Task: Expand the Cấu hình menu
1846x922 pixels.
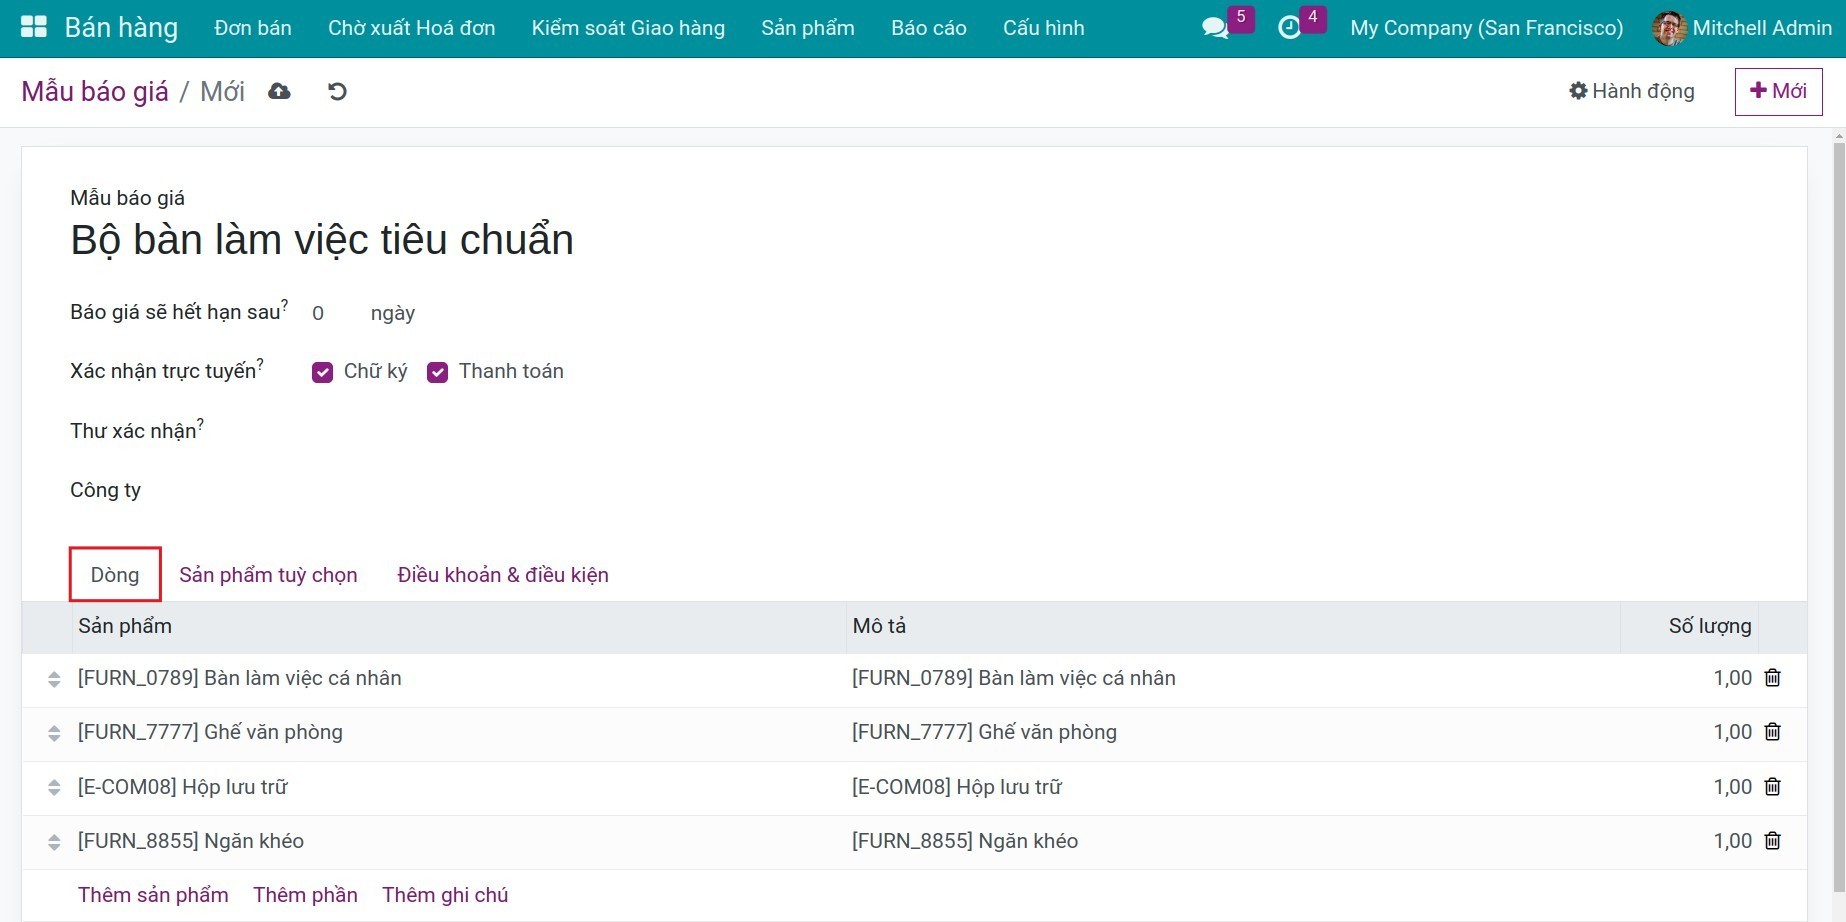Action: click(x=1043, y=28)
